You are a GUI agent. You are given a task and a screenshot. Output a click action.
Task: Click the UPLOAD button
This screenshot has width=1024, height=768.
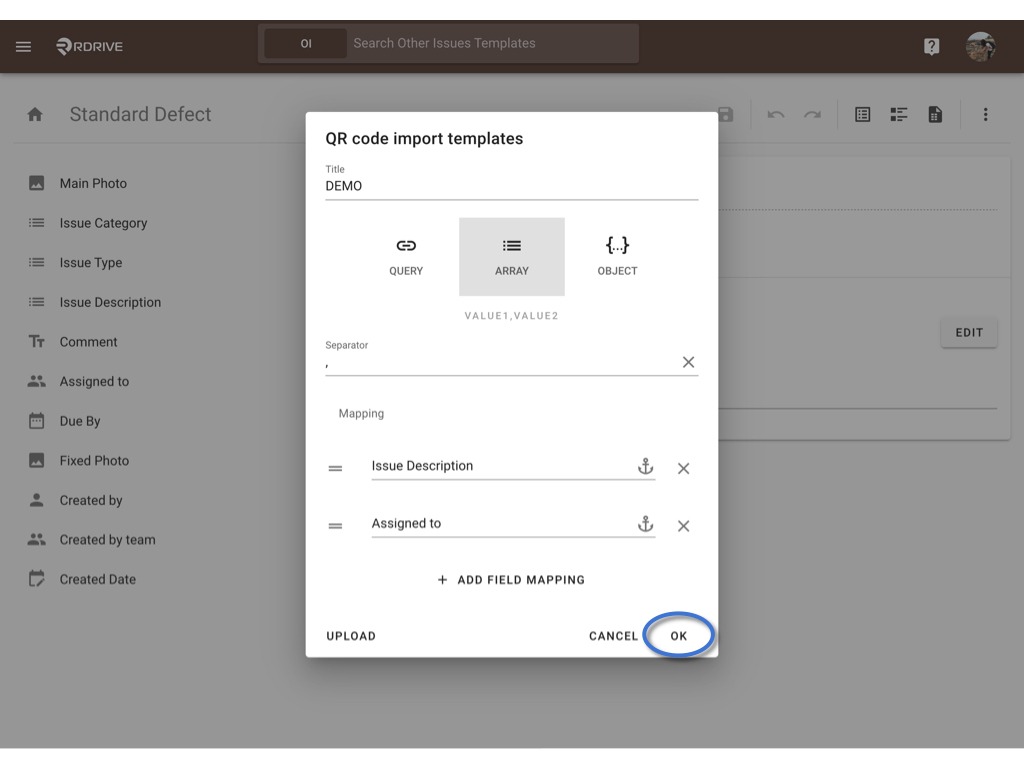(351, 636)
